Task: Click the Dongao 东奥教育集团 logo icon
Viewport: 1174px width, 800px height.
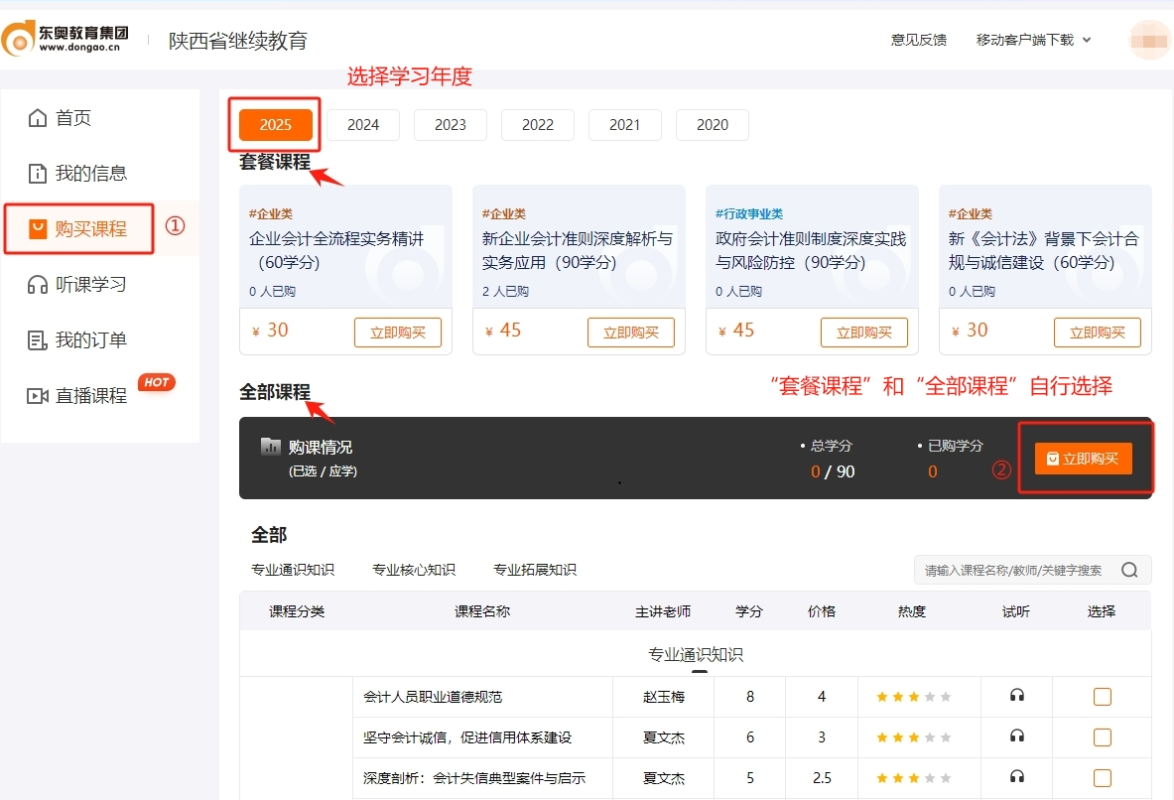Action: [18, 39]
